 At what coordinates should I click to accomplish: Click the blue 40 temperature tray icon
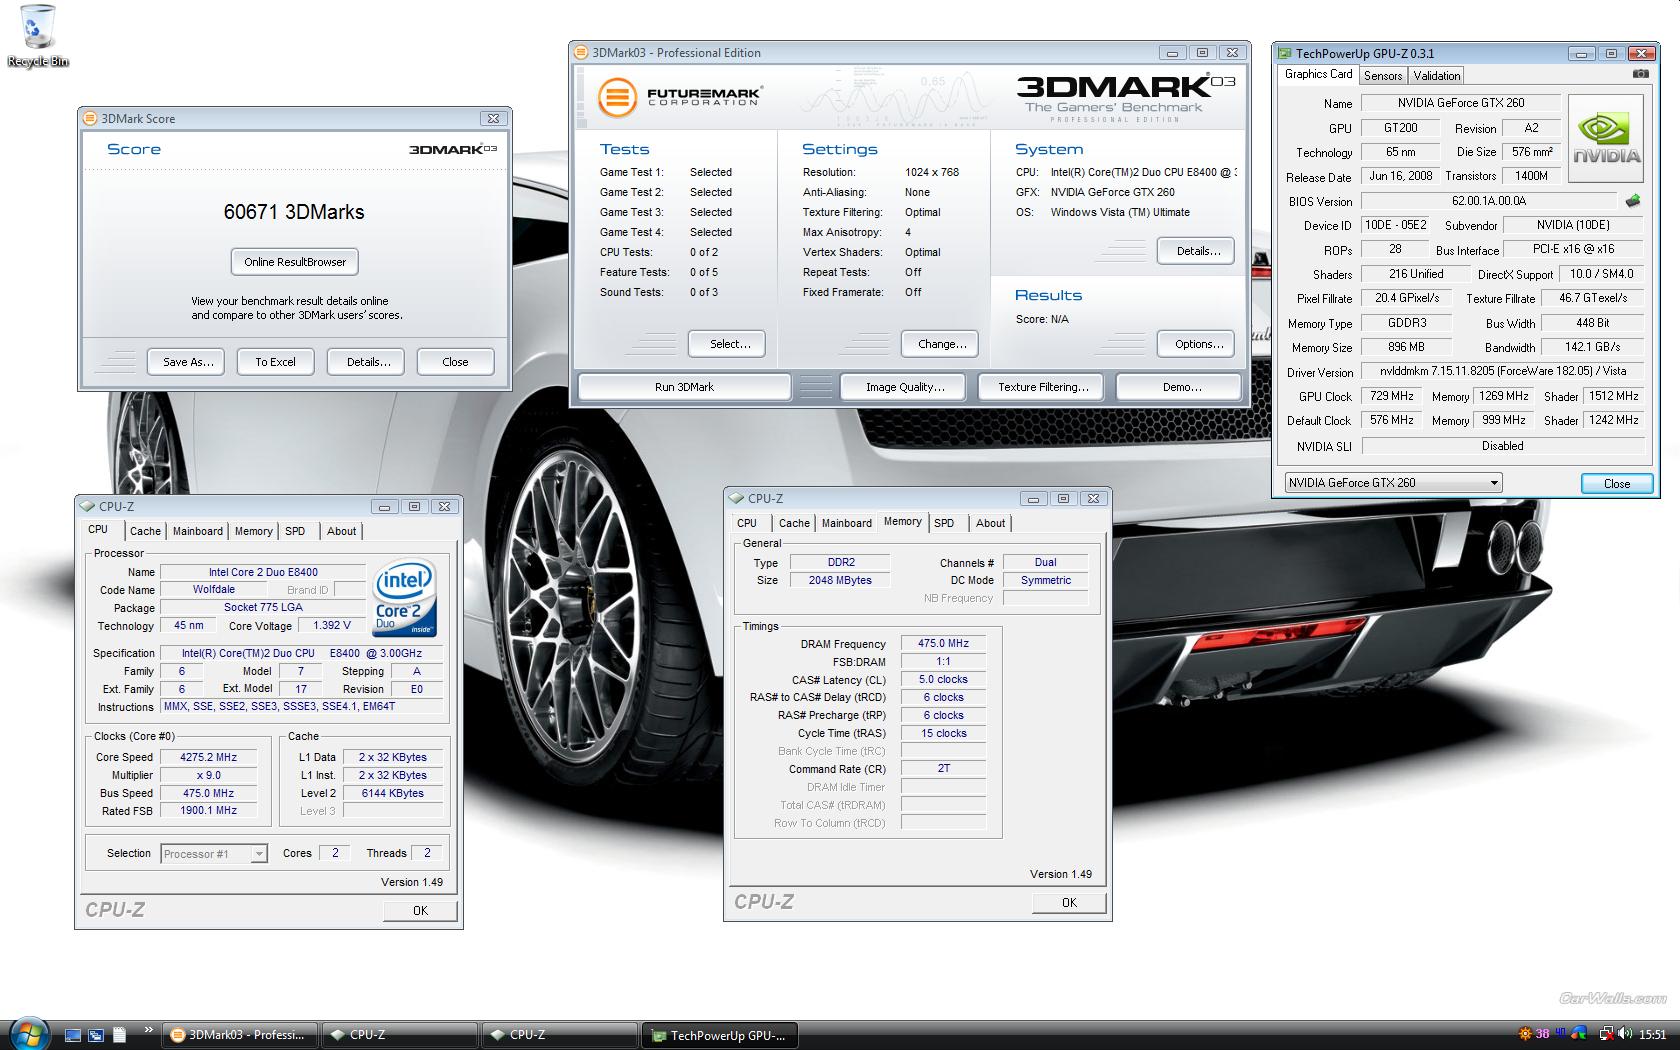click(x=1560, y=1034)
